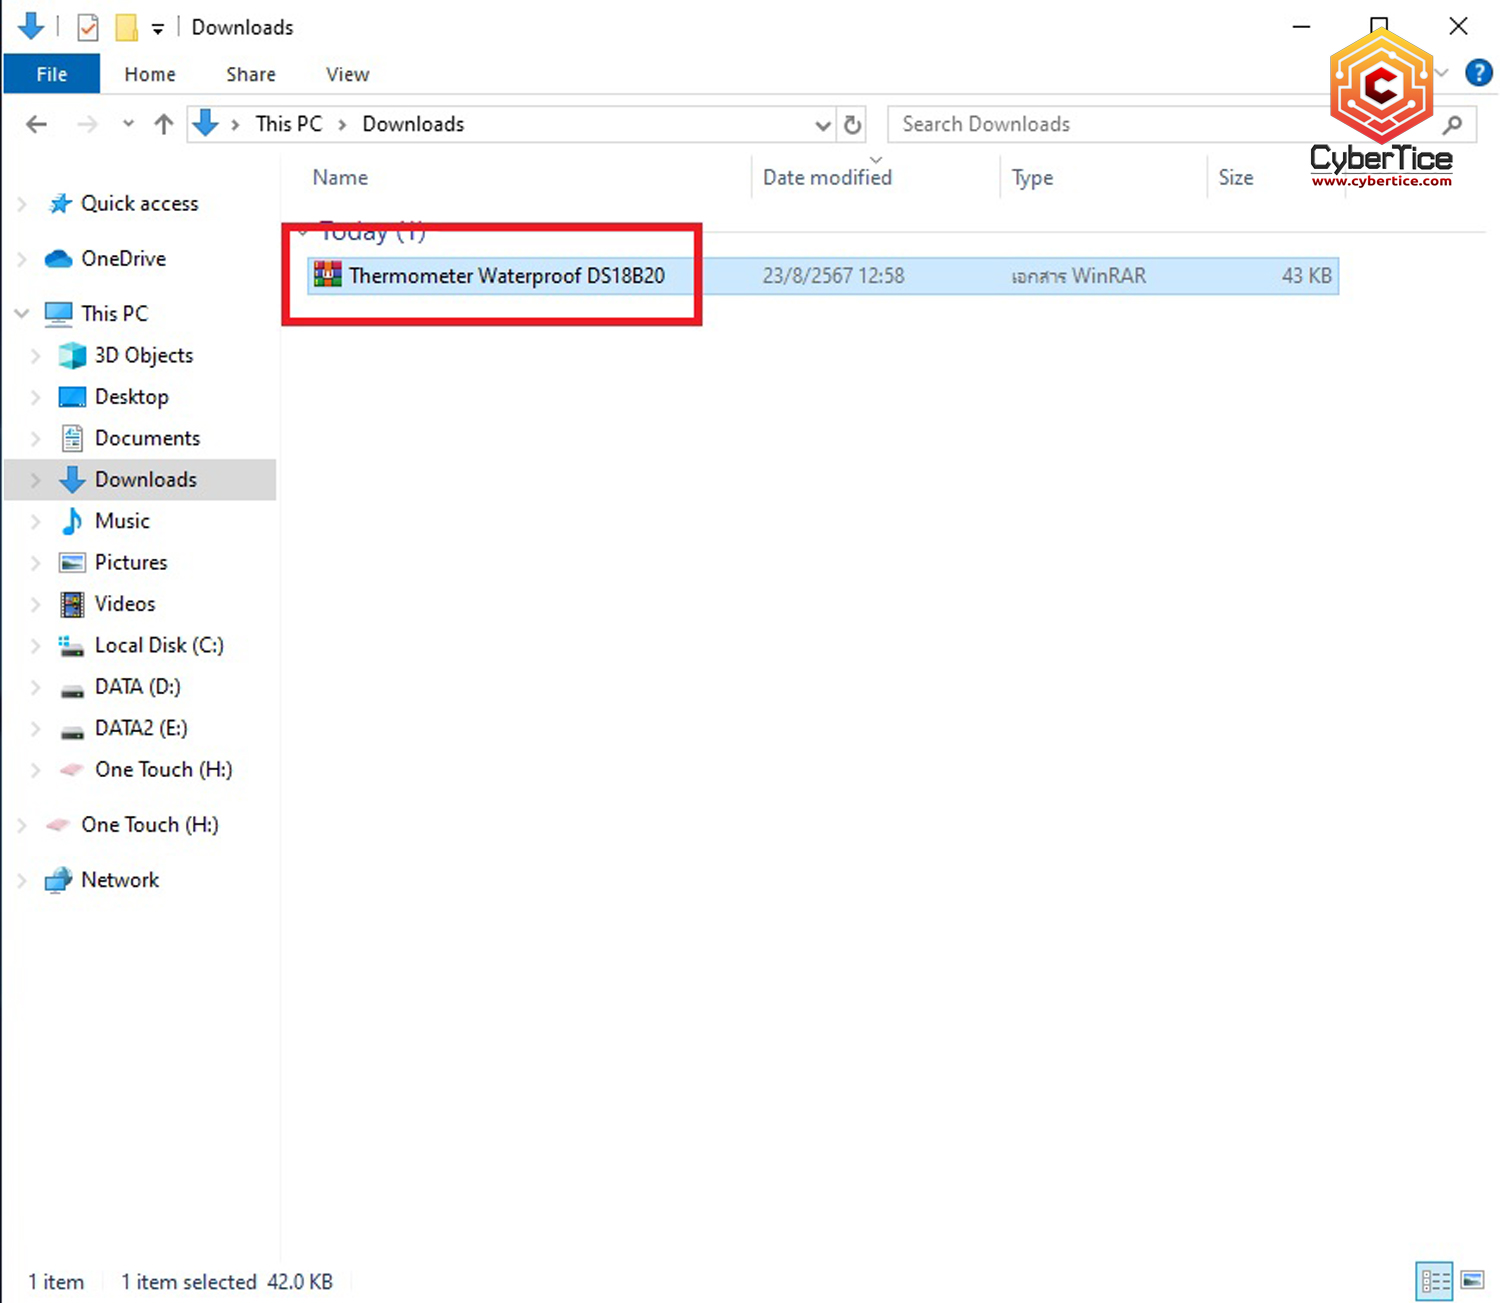
Task: Sort by Date modified column header
Action: tap(827, 178)
